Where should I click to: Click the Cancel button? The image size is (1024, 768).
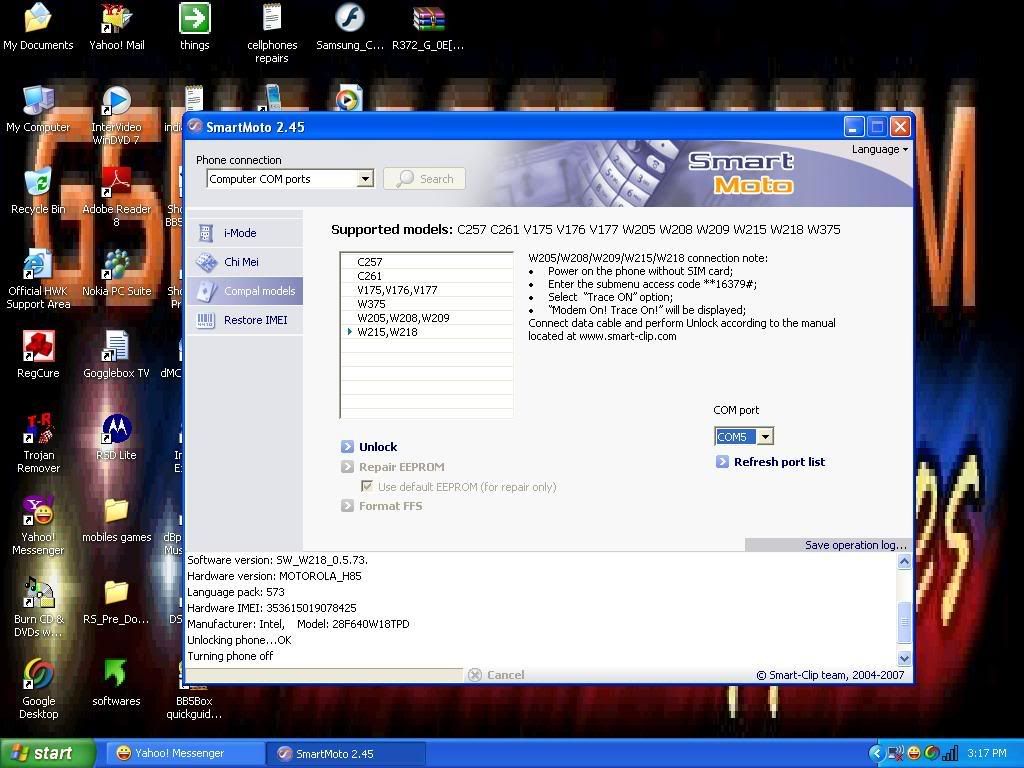click(x=496, y=675)
